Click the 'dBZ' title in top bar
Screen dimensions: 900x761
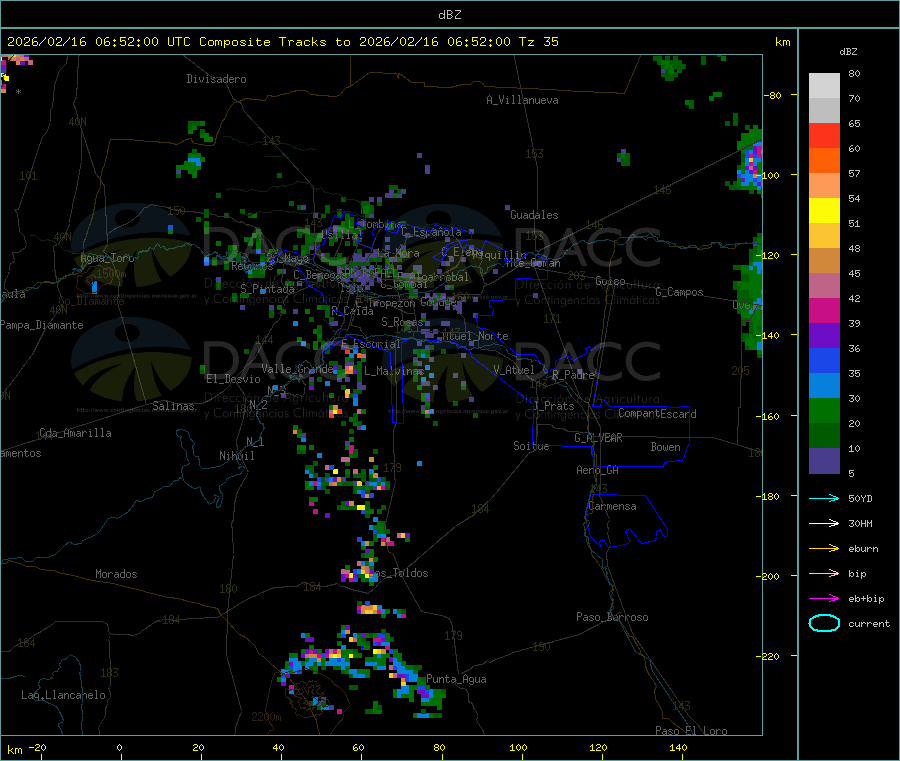(449, 15)
